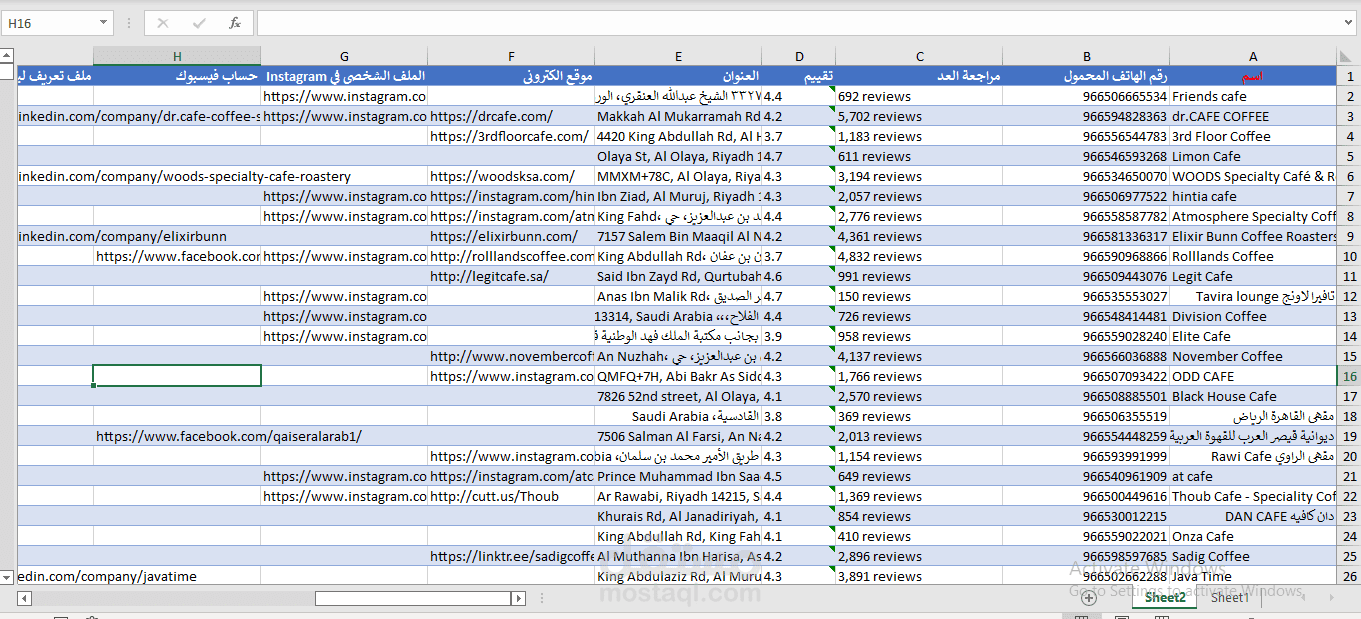
Task: Select the Sheet2 tab
Action: 1165,598
